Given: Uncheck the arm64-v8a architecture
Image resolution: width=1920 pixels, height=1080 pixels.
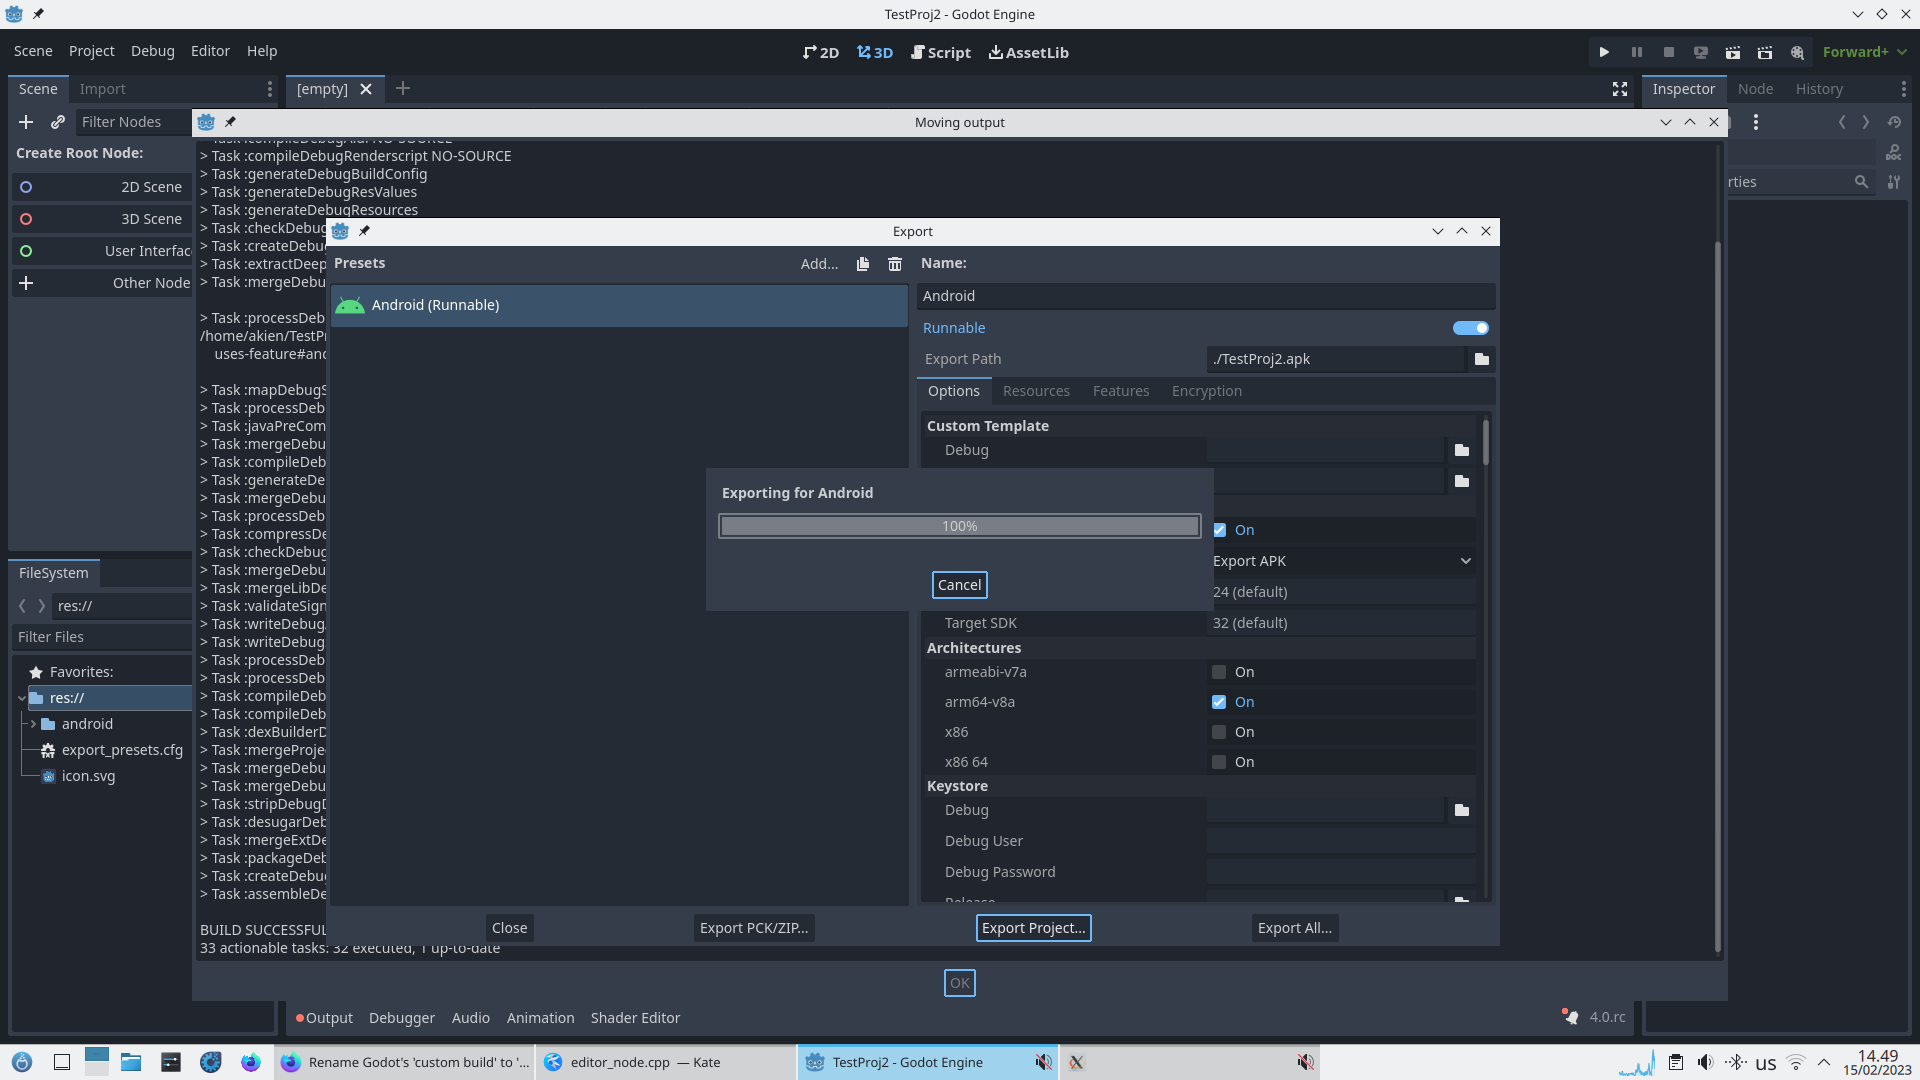Looking at the screenshot, I should click(1218, 702).
